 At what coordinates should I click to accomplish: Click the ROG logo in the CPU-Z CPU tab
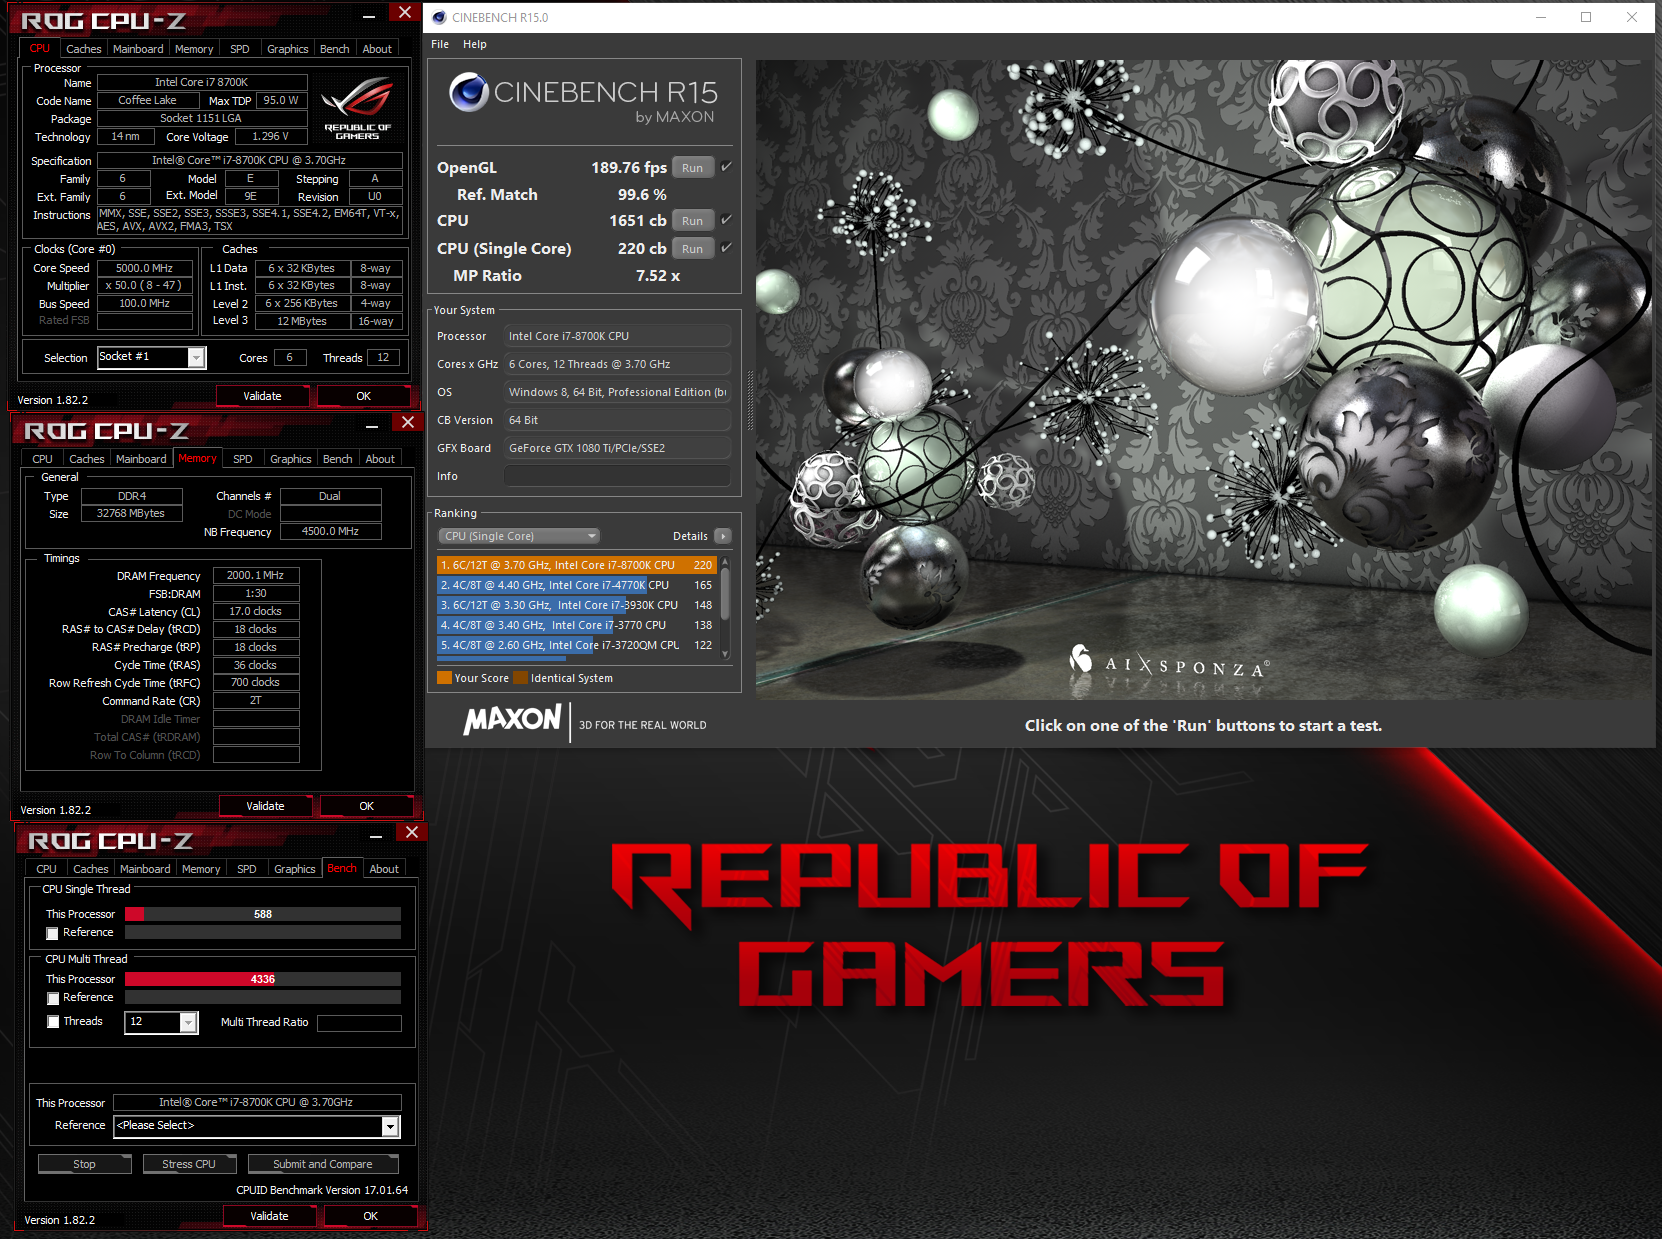[x=357, y=109]
